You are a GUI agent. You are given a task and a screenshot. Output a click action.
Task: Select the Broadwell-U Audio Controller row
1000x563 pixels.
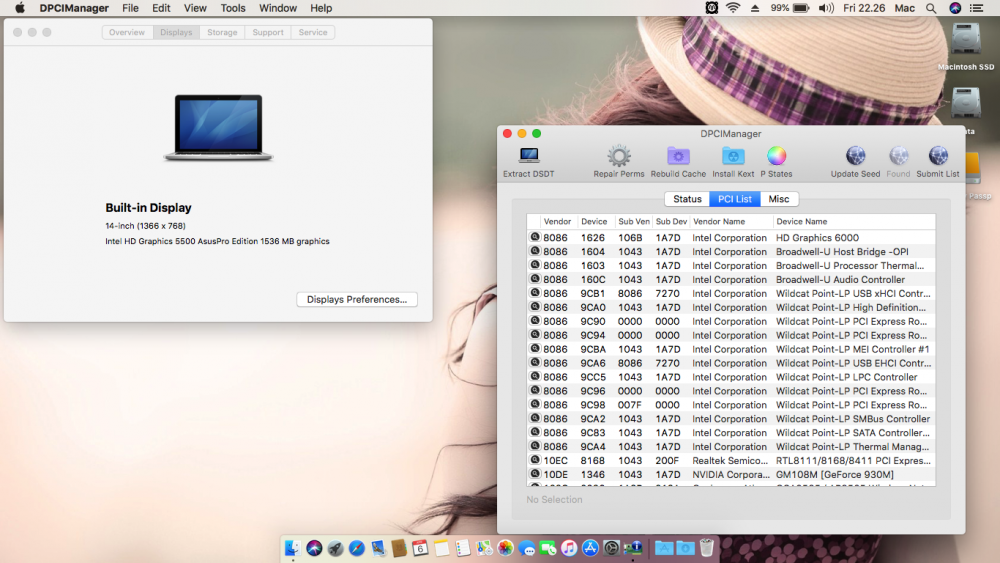click(x=731, y=279)
